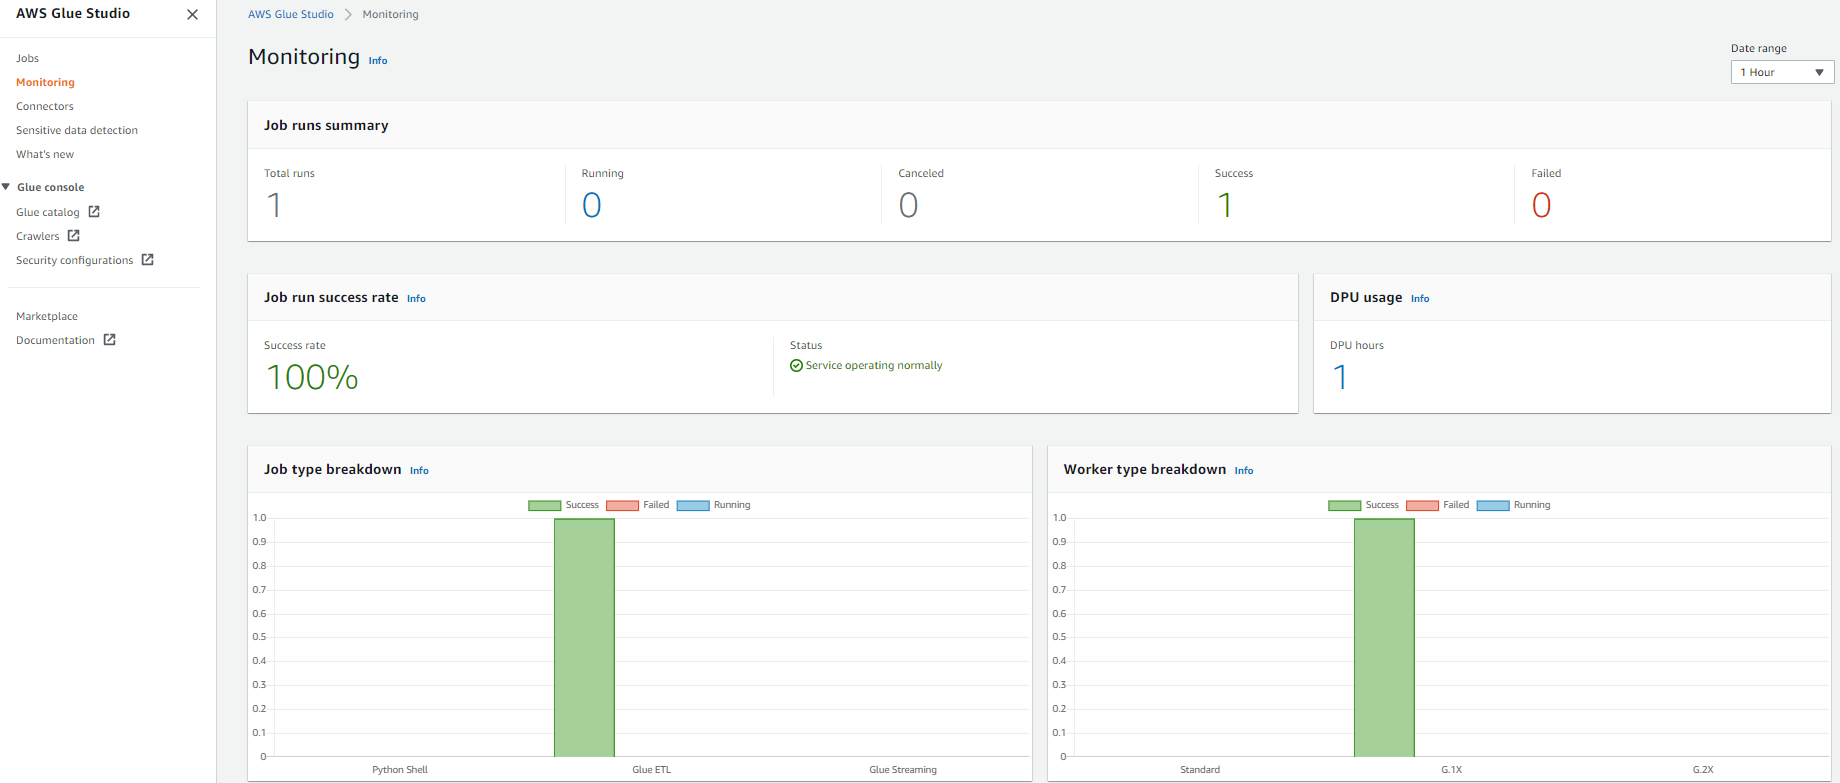Click the Total runs value 1
Image resolution: width=1840 pixels, height=783 pixels.
coord(274,205)
